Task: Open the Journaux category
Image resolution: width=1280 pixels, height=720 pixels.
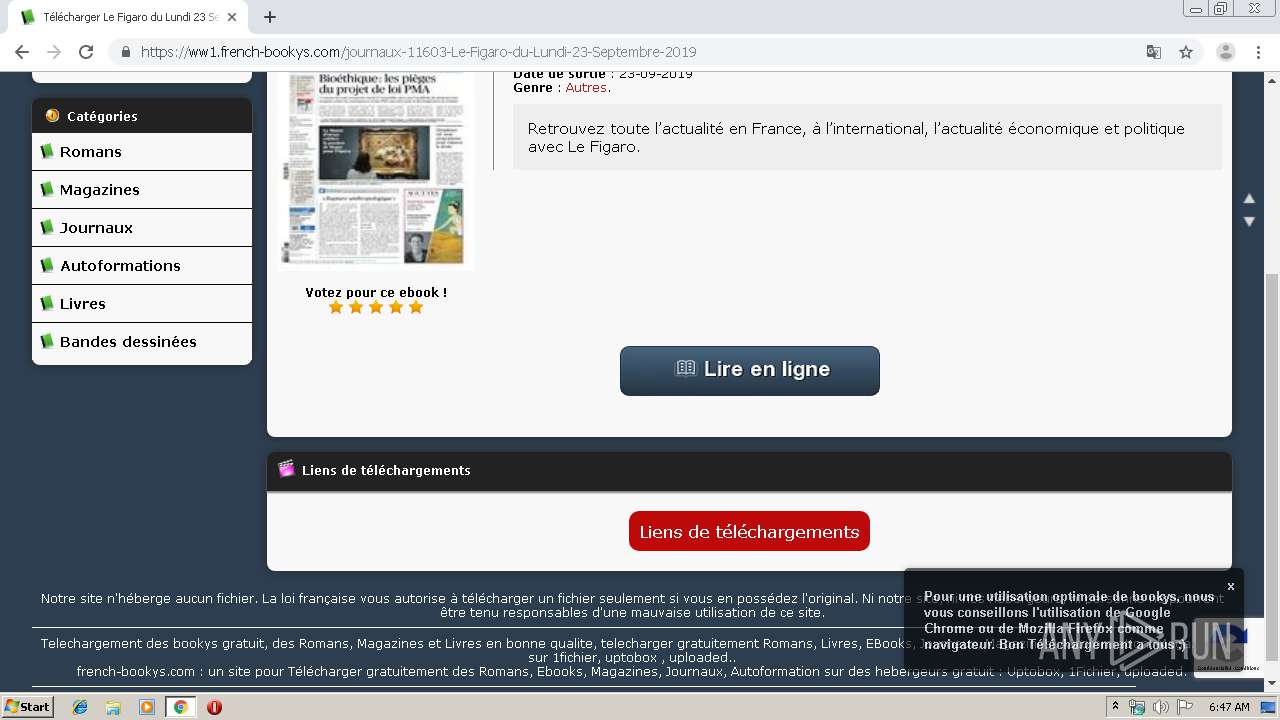Action: click(x=142, y=228)
